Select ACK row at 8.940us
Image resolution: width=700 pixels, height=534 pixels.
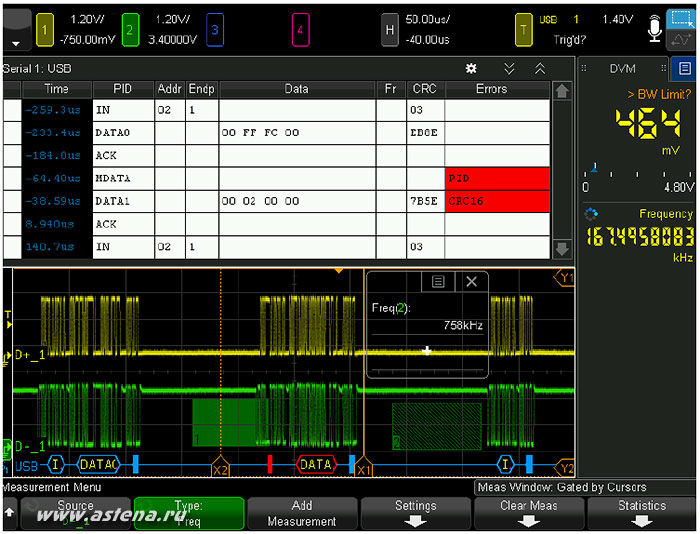[277, 224]
